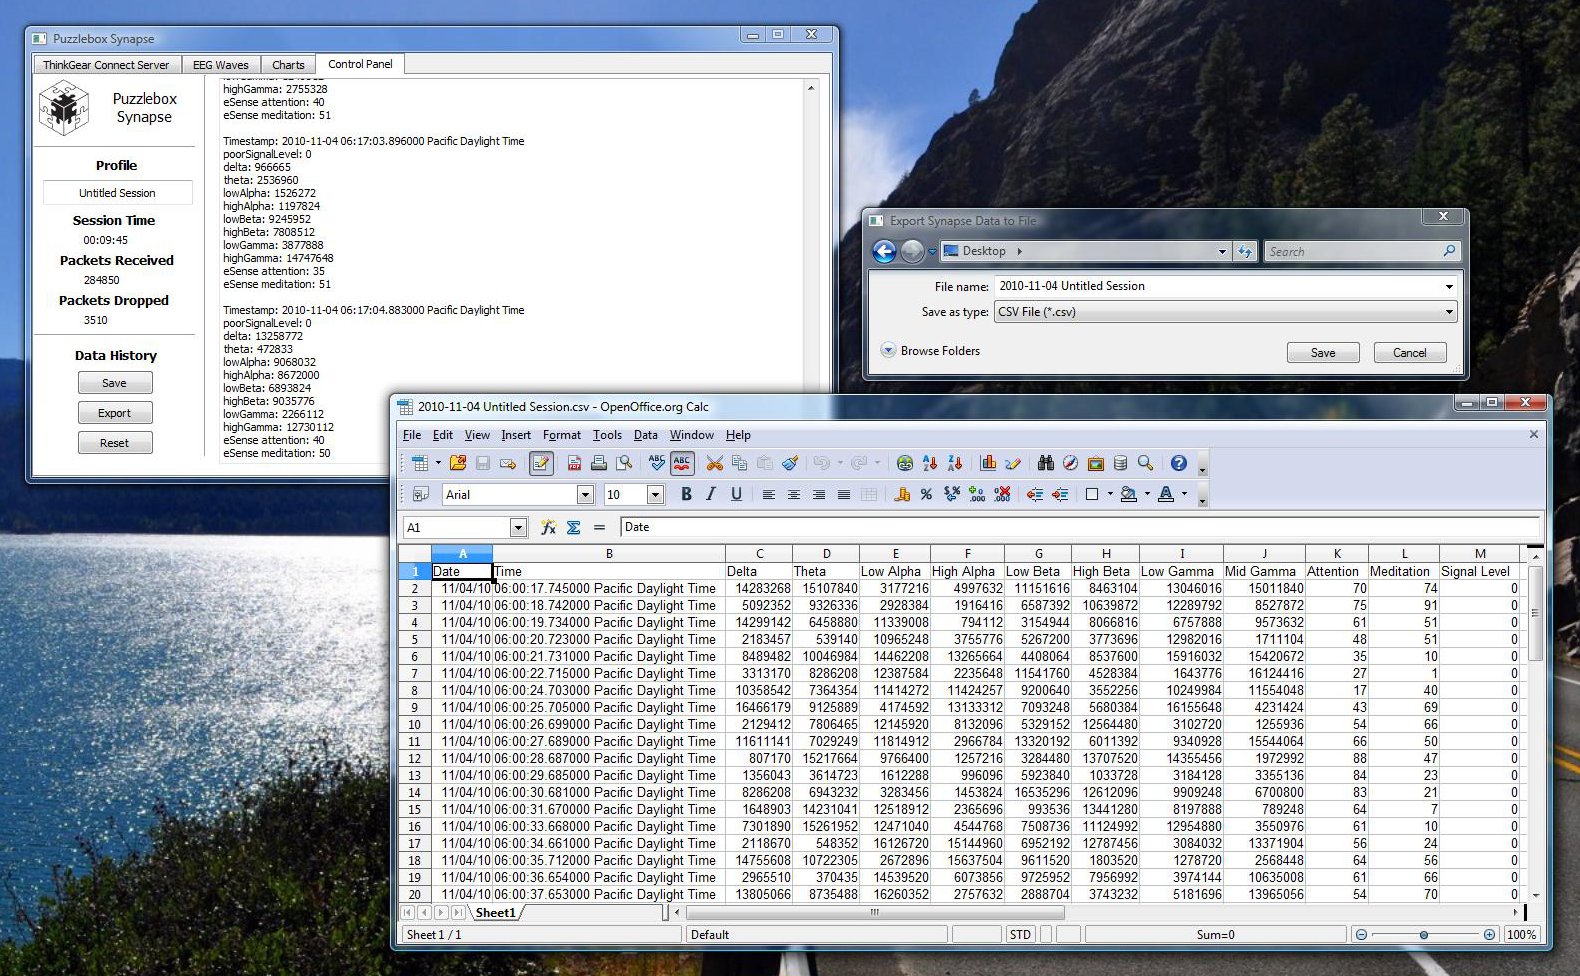The image size is (1580, 976).
Task: Open the Gallery icon
Action: pos(1095,463)
